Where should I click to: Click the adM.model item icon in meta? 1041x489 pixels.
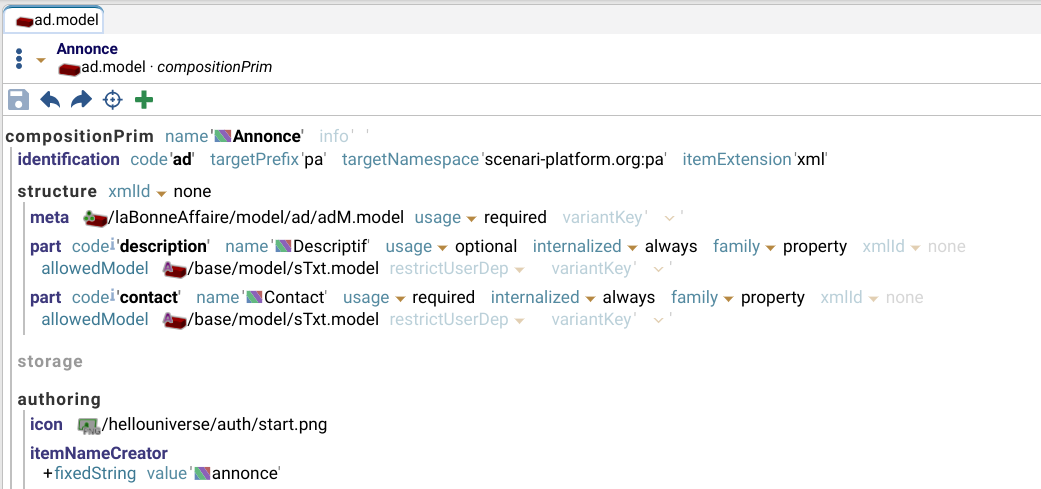[94, 218]
